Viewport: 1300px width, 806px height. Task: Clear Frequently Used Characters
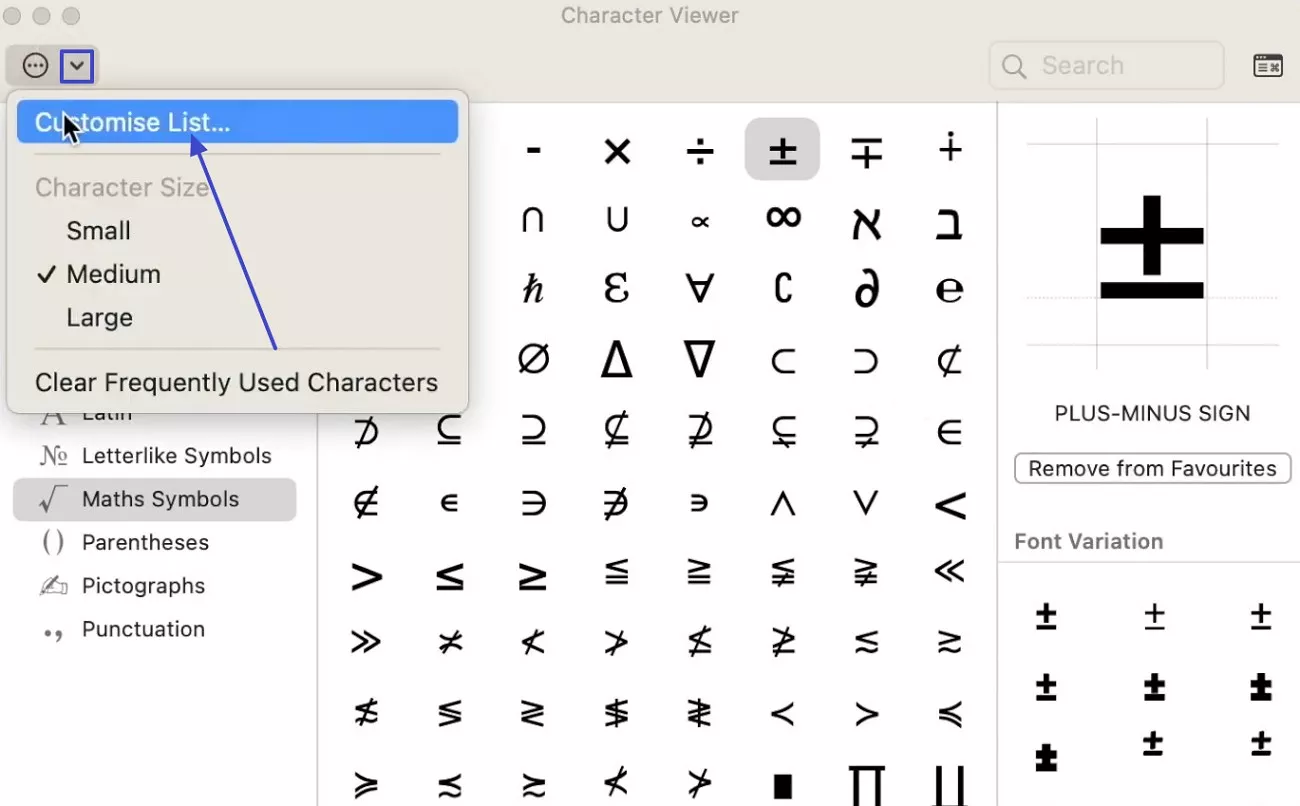[x=236, y=382]
